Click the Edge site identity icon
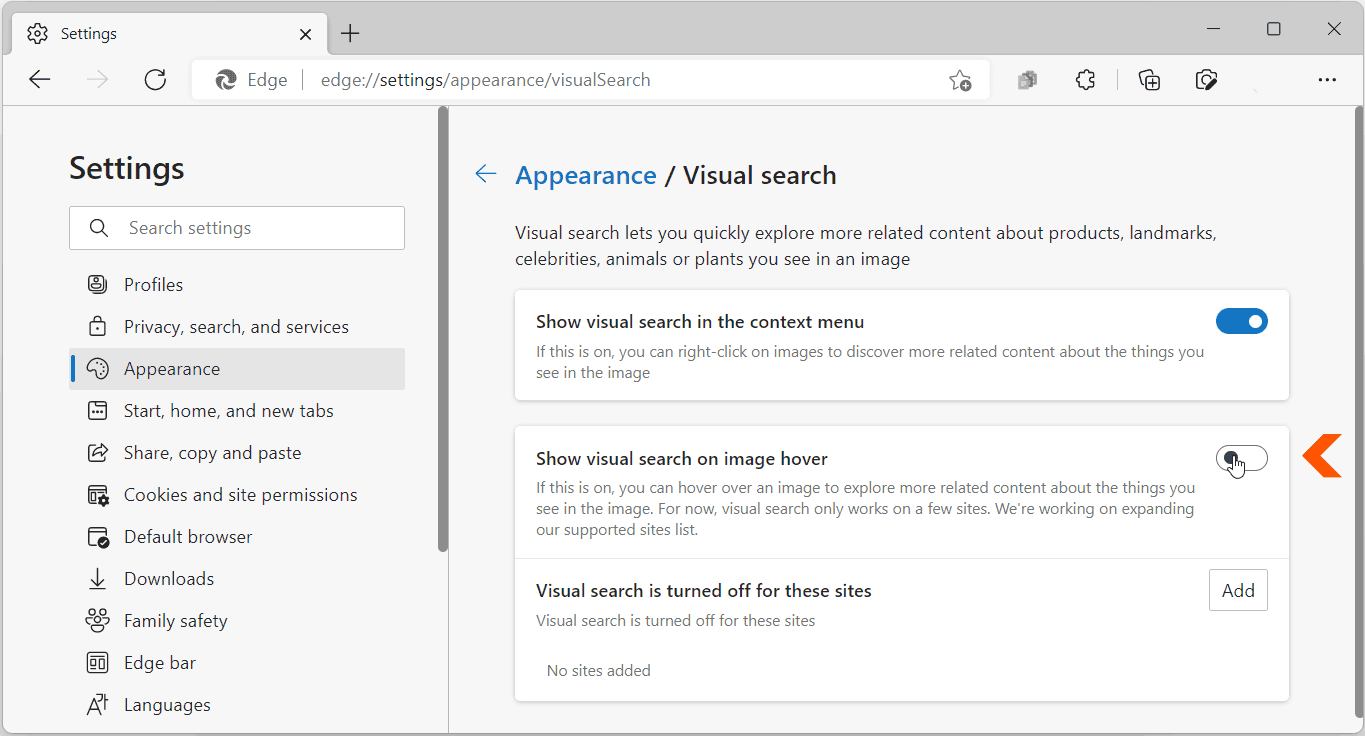Image resolution: width=1365 pixels, height=736 pixels. pyautogui.click(x=226, y=80)
